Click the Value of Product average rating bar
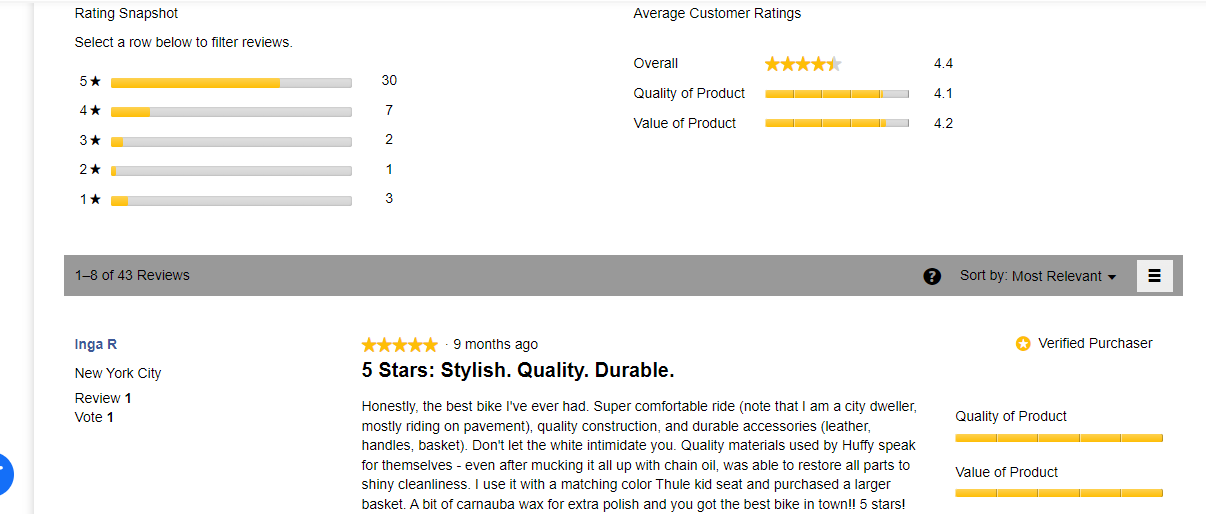 (836, 123)
